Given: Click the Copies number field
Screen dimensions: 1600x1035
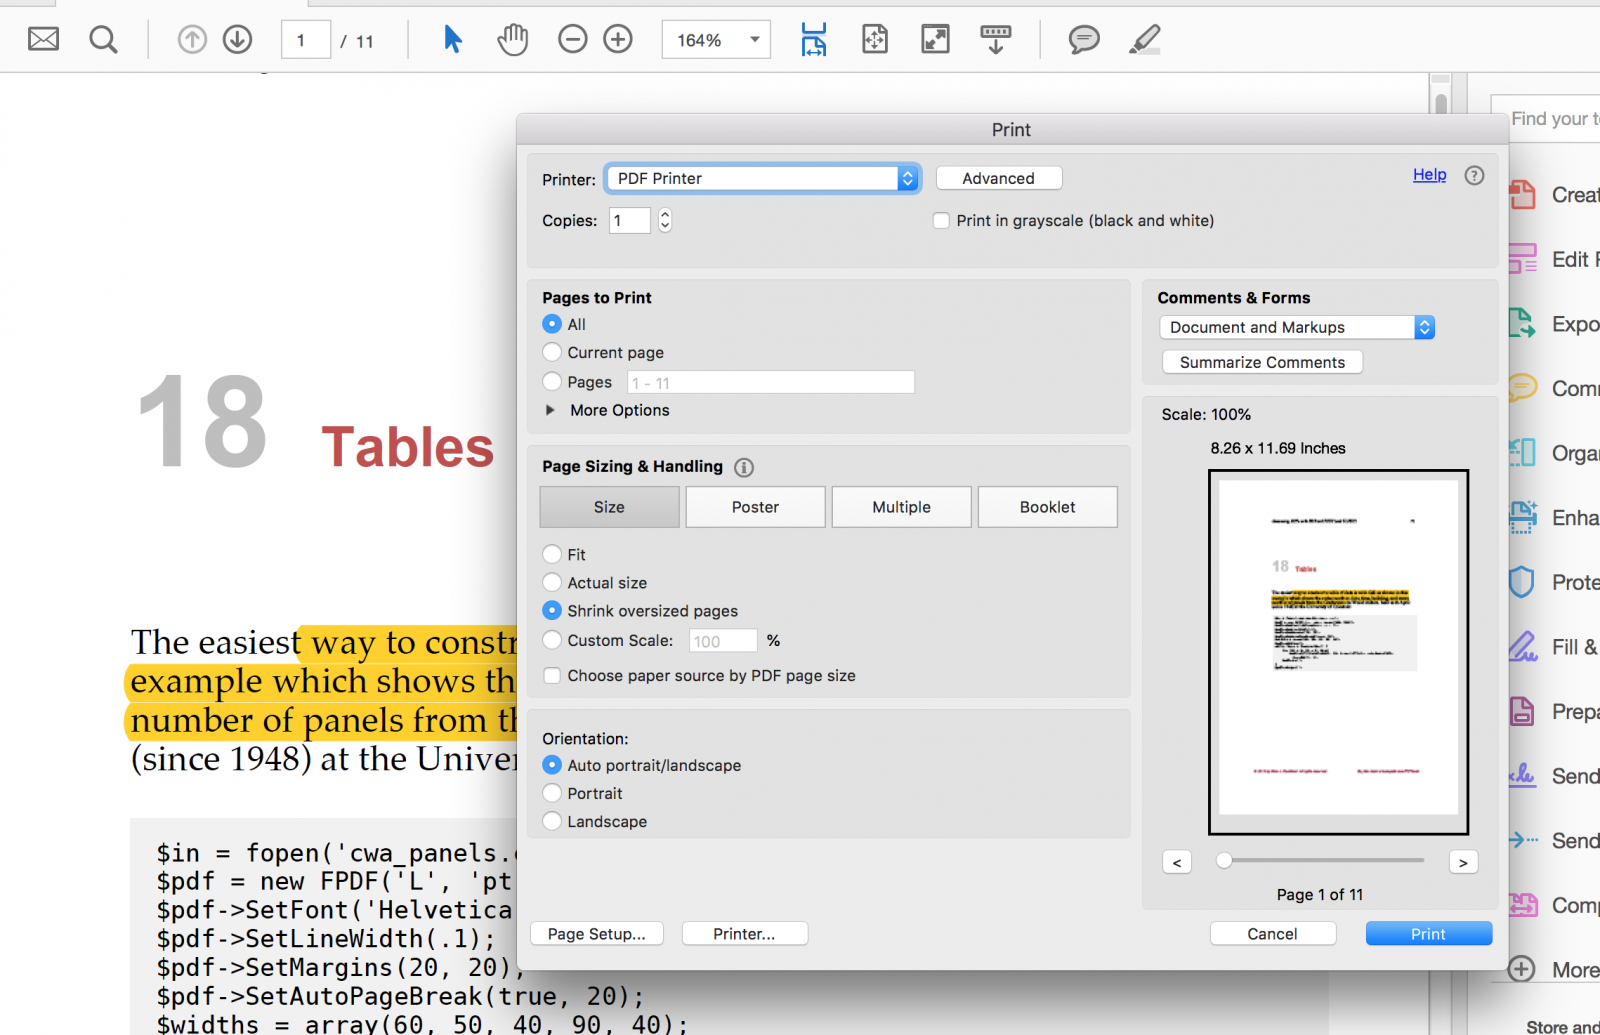Looking at the screenshot, I should tap(630, 221).
